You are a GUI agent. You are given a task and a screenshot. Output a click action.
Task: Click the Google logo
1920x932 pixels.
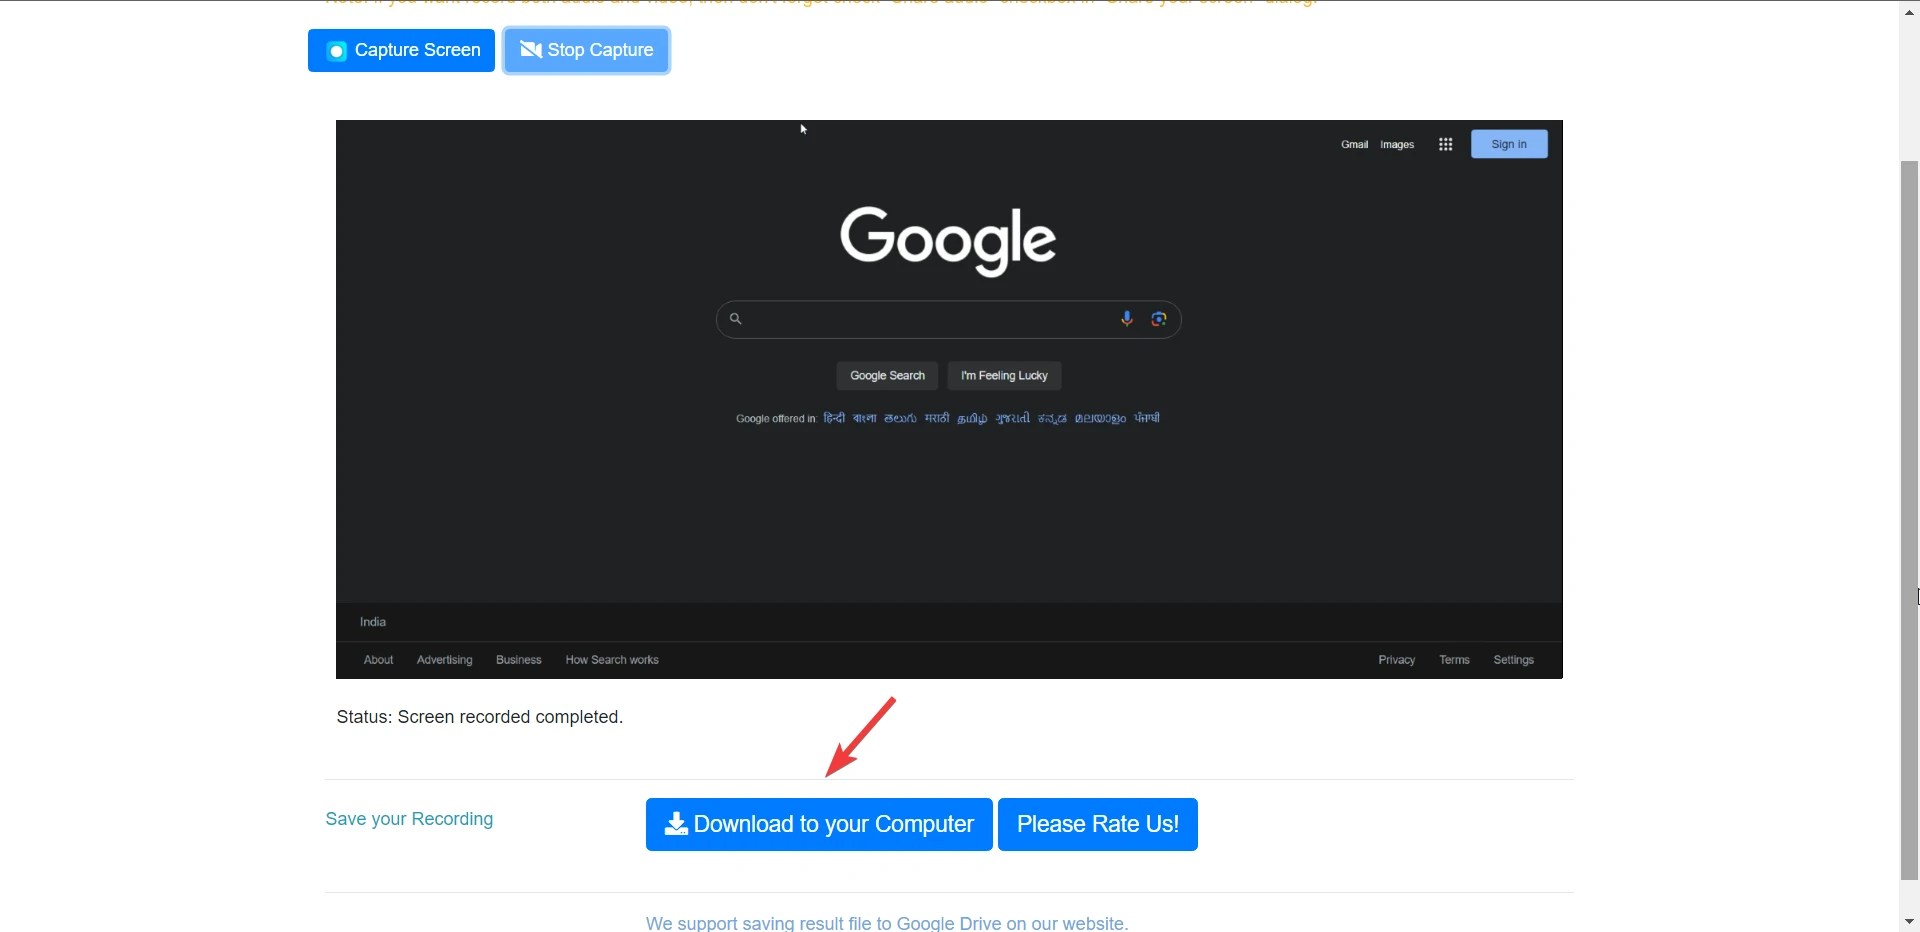coord(948,240)
